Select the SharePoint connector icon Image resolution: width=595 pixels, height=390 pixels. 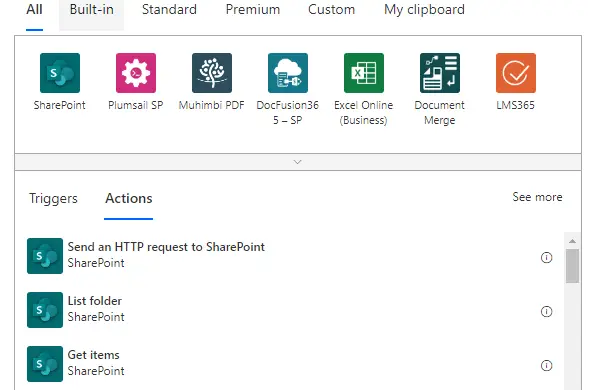pos(60,73)
